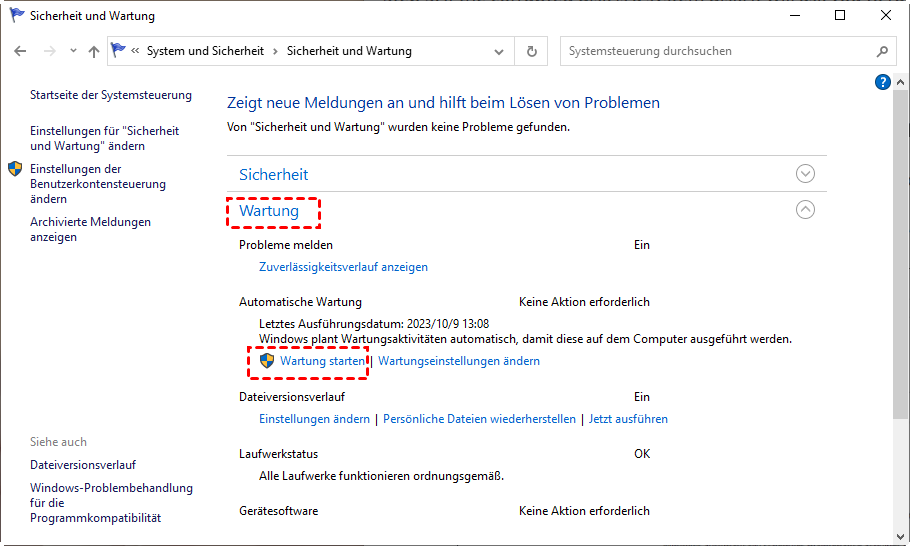Click the OK status of Laufwerkstatus
Screen dimensions: 910x546
coord(642,454)
